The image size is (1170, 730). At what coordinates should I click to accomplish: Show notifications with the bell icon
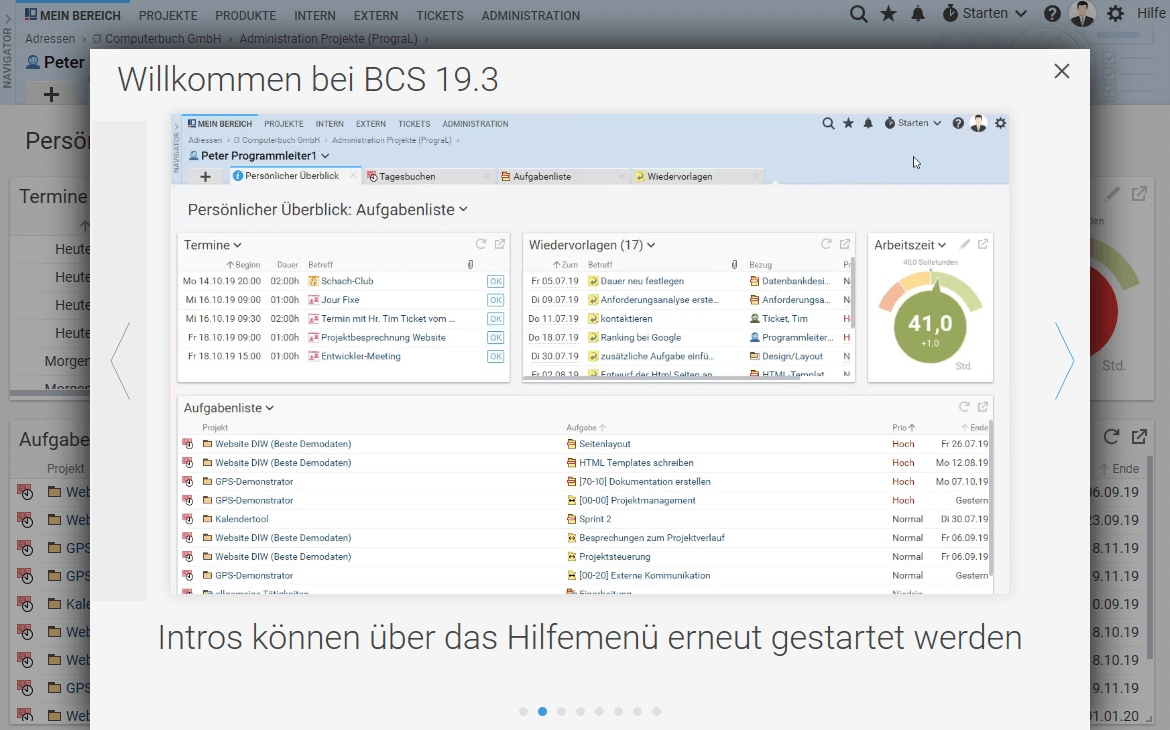point(918,14)
